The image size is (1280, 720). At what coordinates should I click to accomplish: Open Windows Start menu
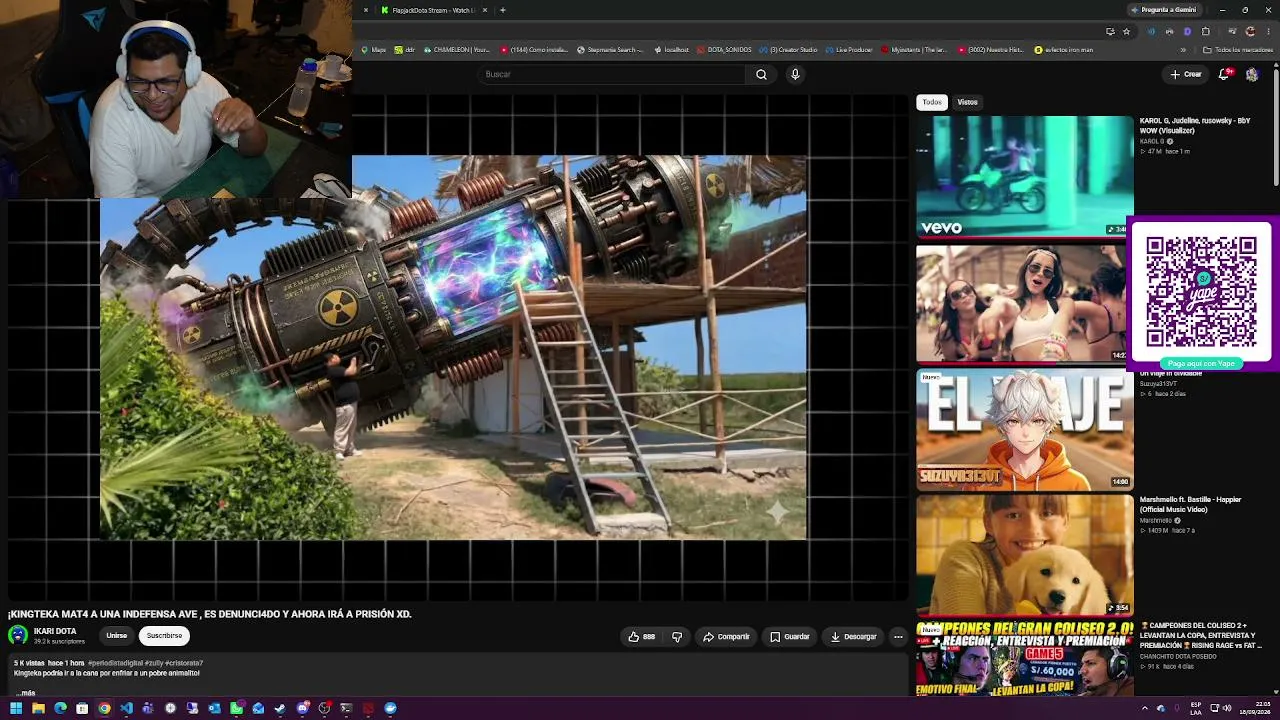(x=16, y=708)
